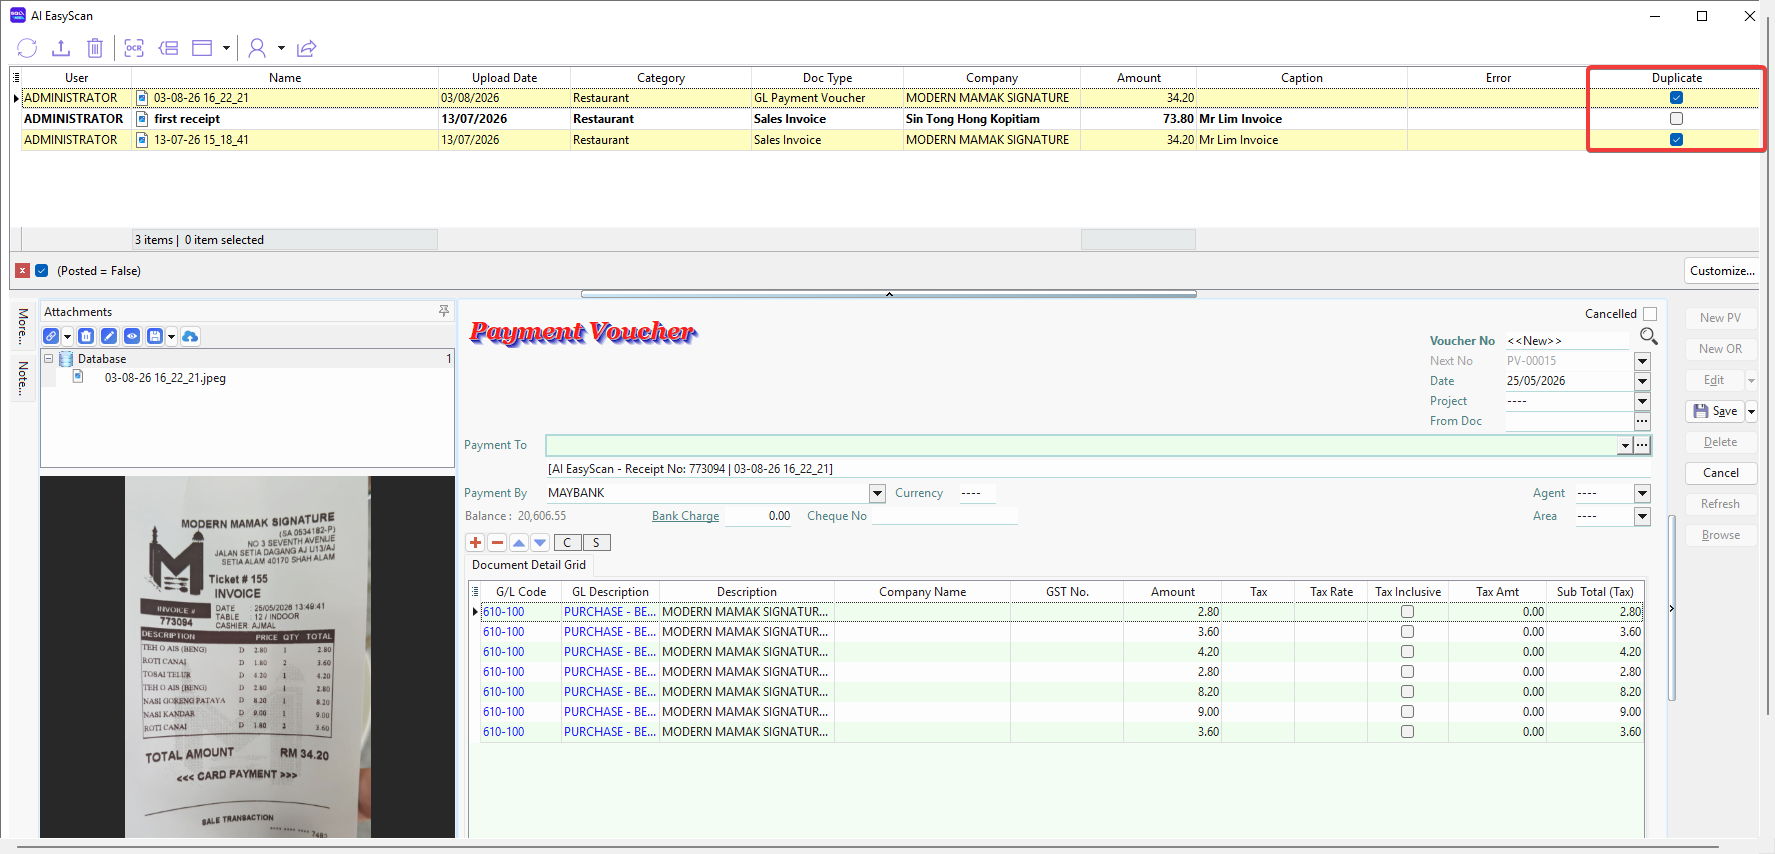
Task: Open the grid column chooser icon beside User header
Action: click(x=16, y=77)
